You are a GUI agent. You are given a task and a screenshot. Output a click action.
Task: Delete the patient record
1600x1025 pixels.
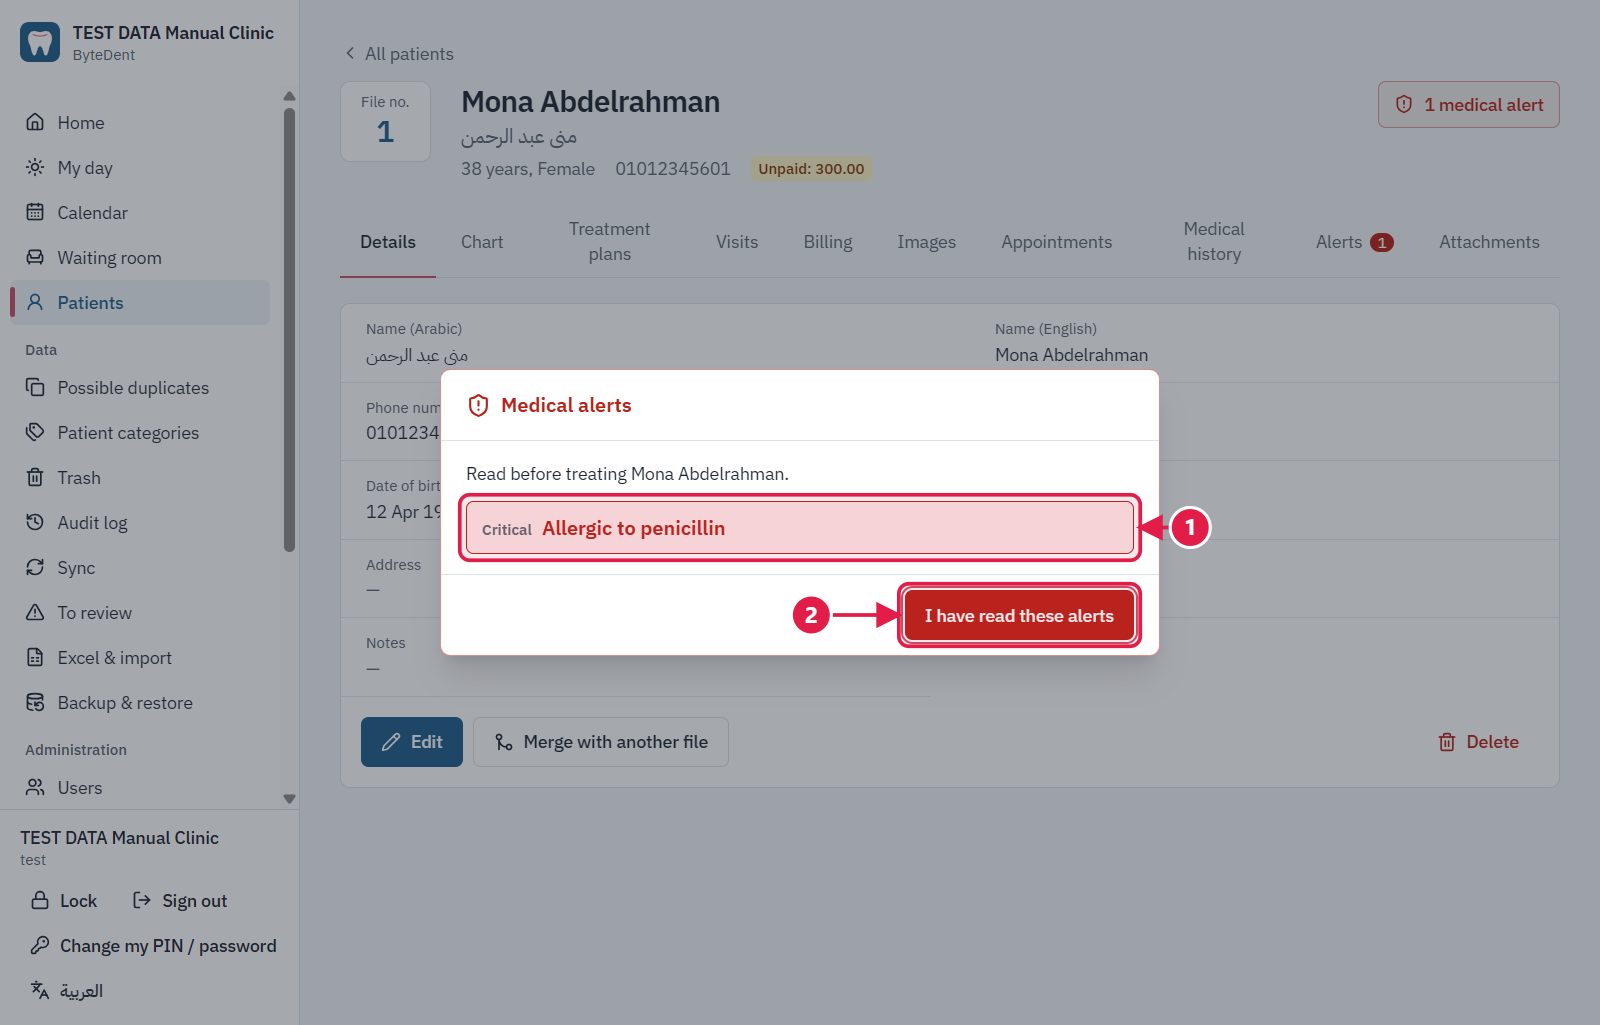click(x=1478, y=741)
